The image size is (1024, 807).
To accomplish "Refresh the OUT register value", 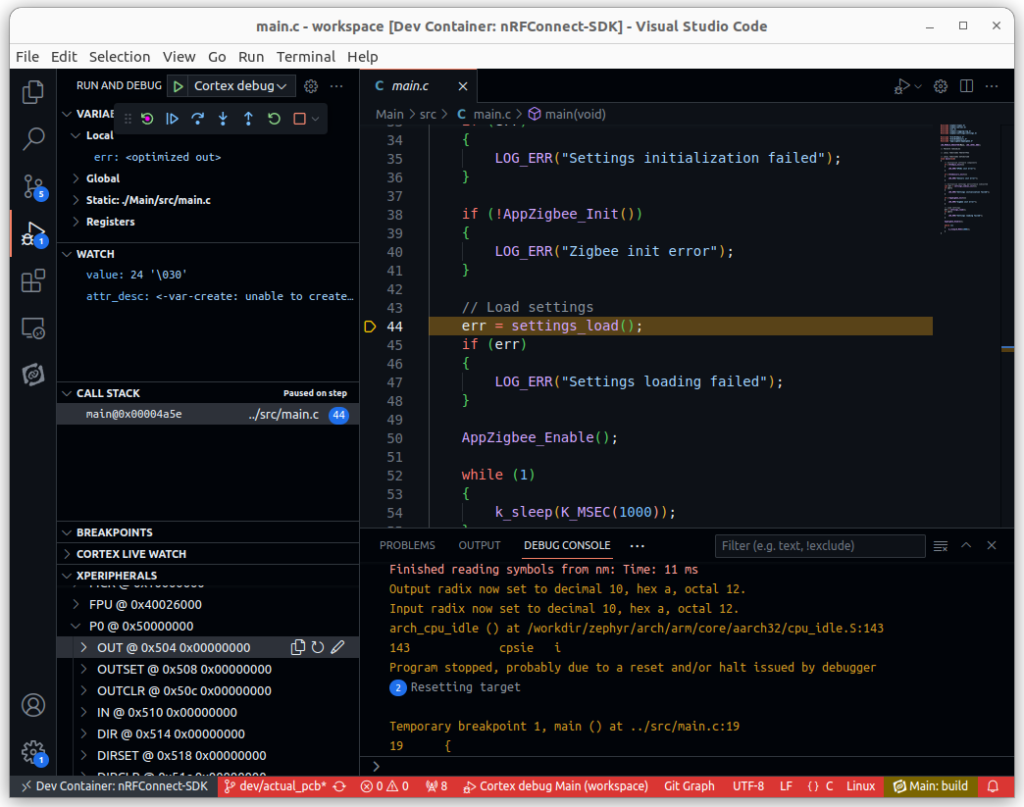I will pos(317,647).
